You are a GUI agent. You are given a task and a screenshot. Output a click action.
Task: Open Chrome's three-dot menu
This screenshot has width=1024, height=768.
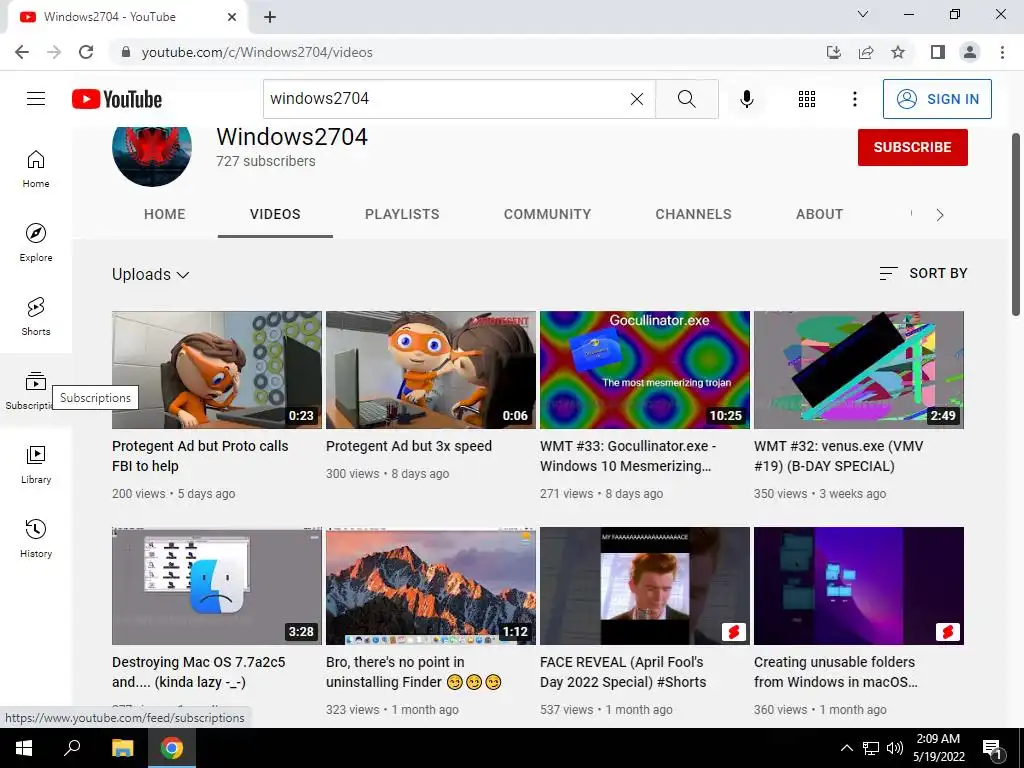point(1002,52)
